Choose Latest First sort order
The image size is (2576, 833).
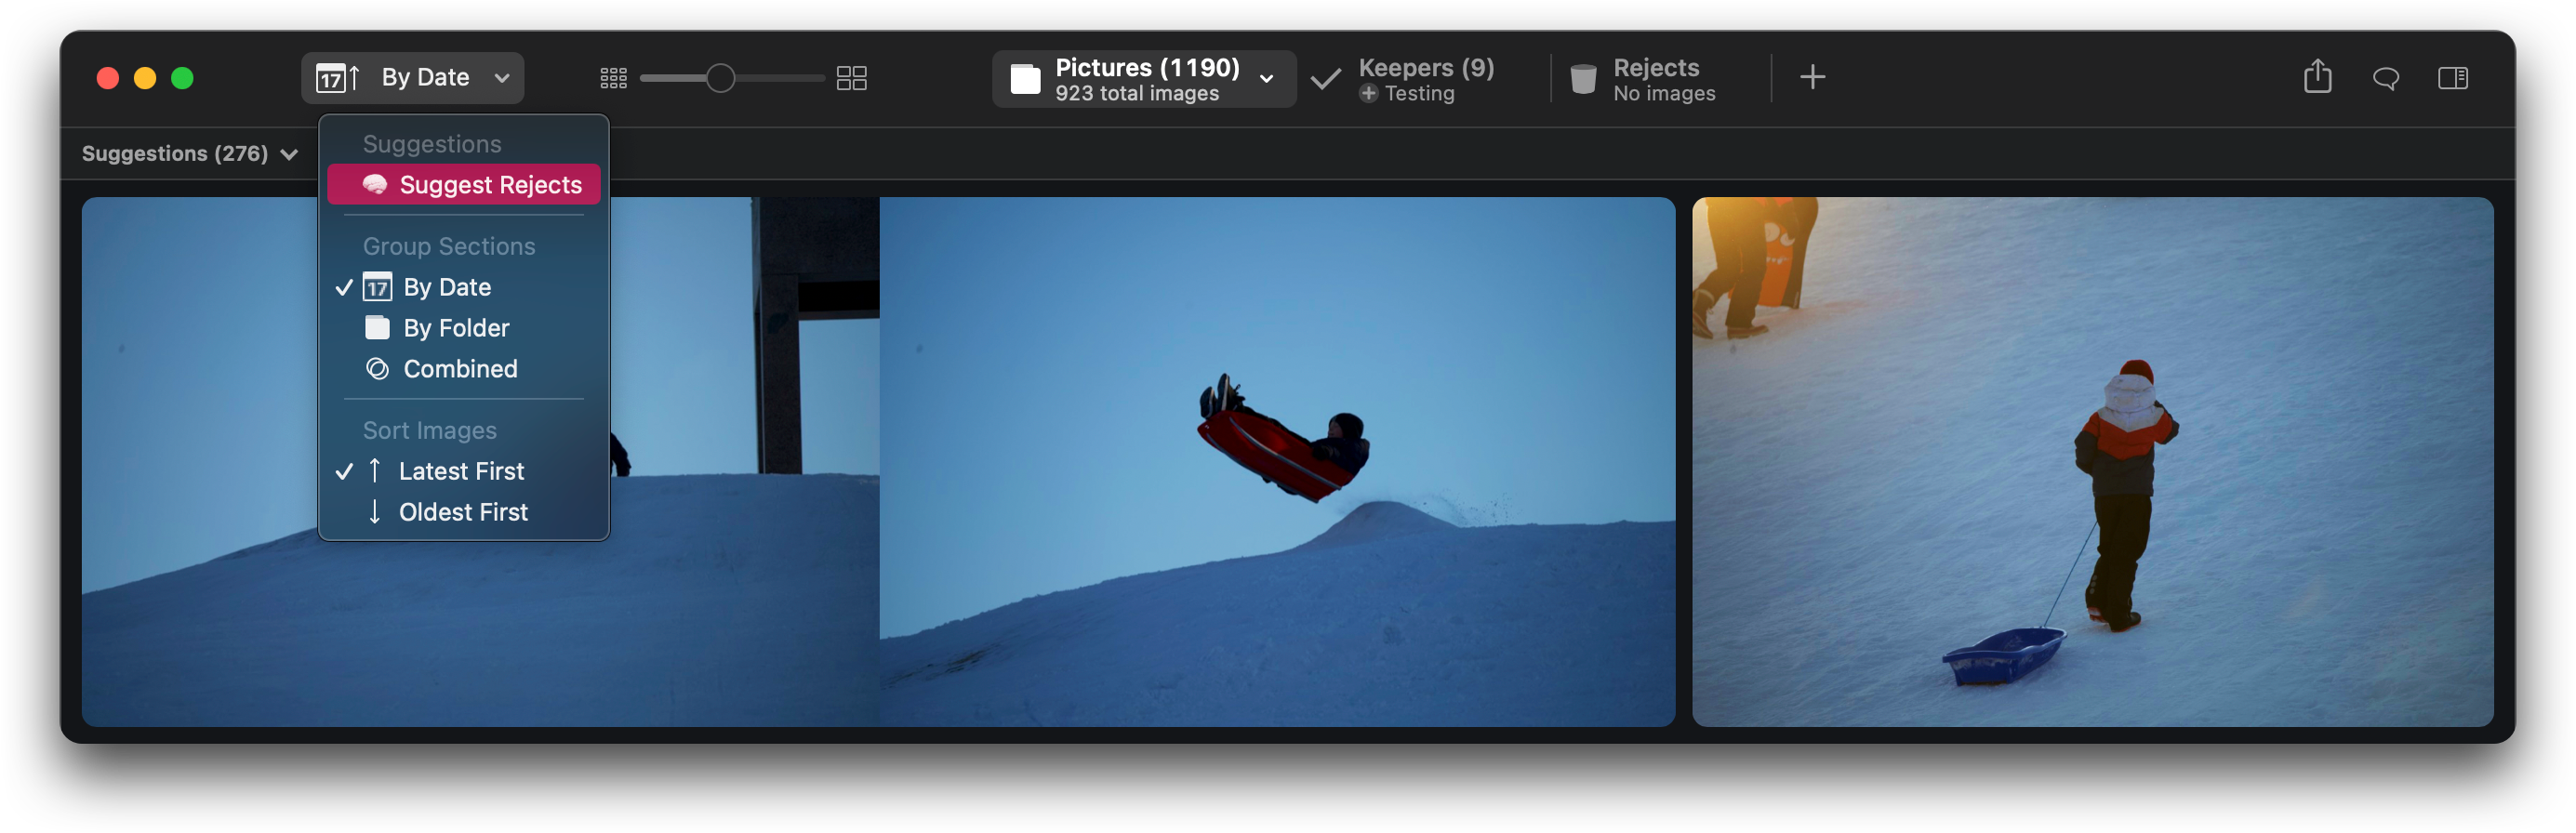[460, 471]
